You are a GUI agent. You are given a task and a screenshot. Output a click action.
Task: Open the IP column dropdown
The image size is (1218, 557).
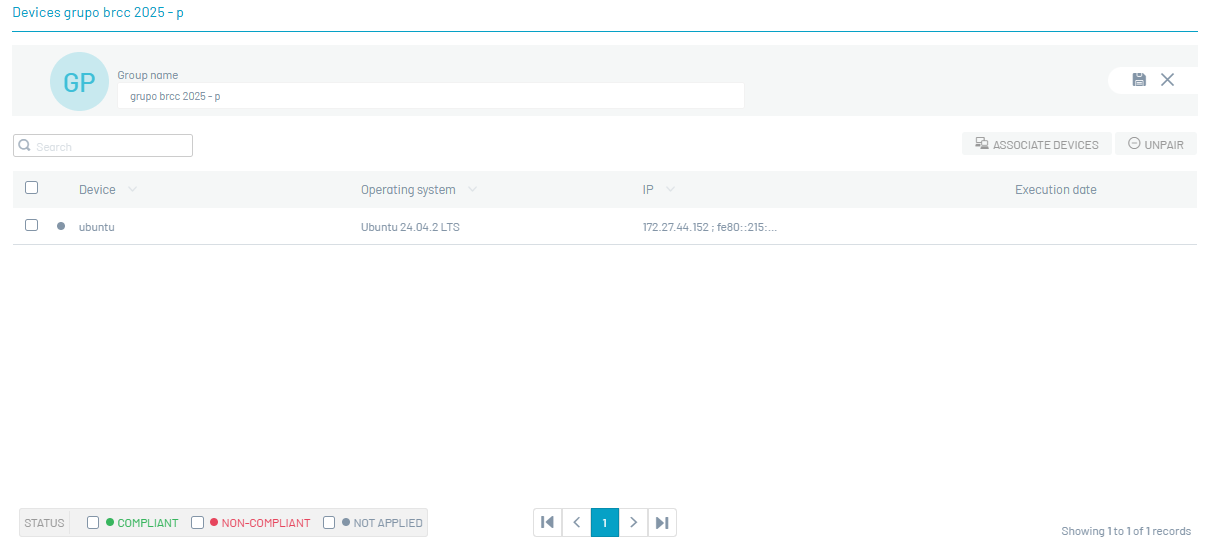pyautogui.click(x=670, y=190)
